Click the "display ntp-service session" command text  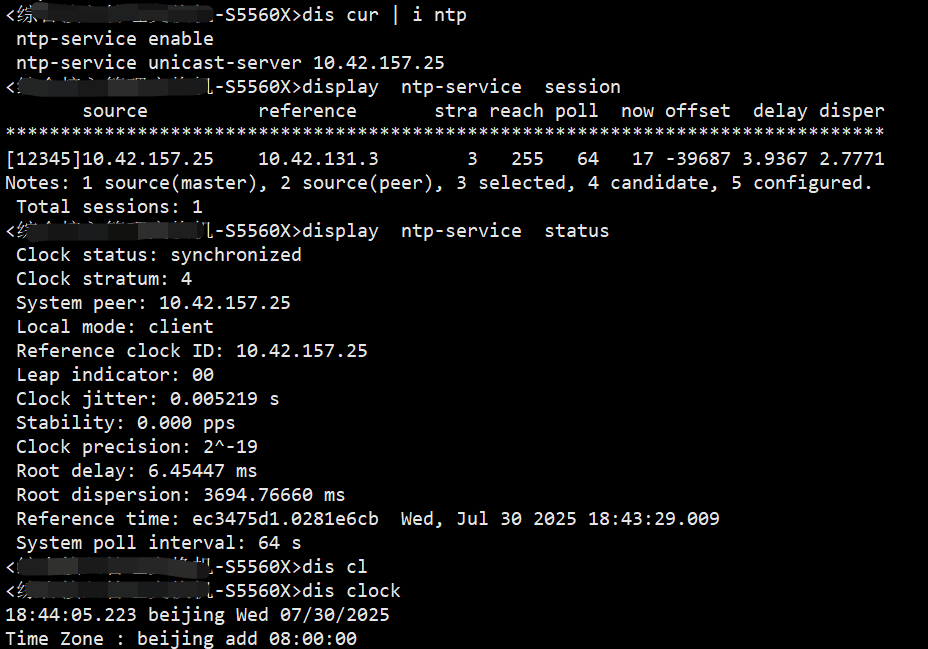click(461, 87)
